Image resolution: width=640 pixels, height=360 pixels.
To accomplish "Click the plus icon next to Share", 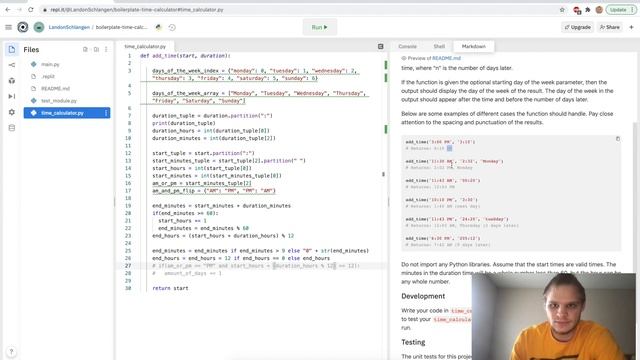I will 631,27.
